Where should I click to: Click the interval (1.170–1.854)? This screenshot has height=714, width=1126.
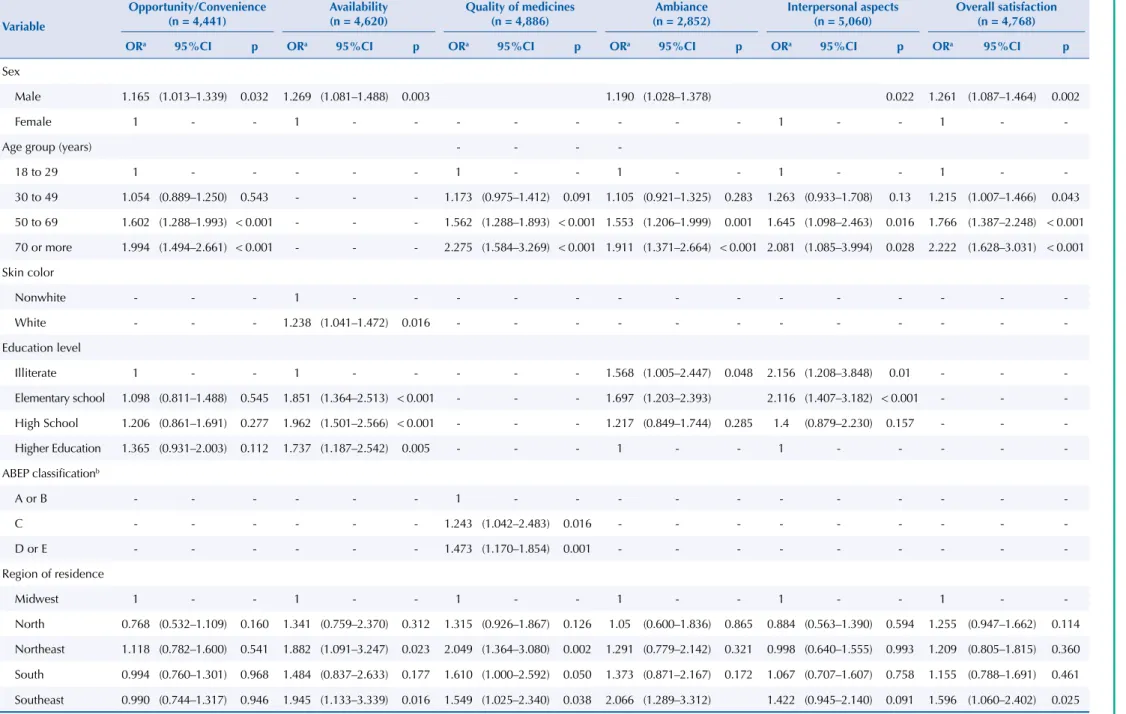point(516,550)
